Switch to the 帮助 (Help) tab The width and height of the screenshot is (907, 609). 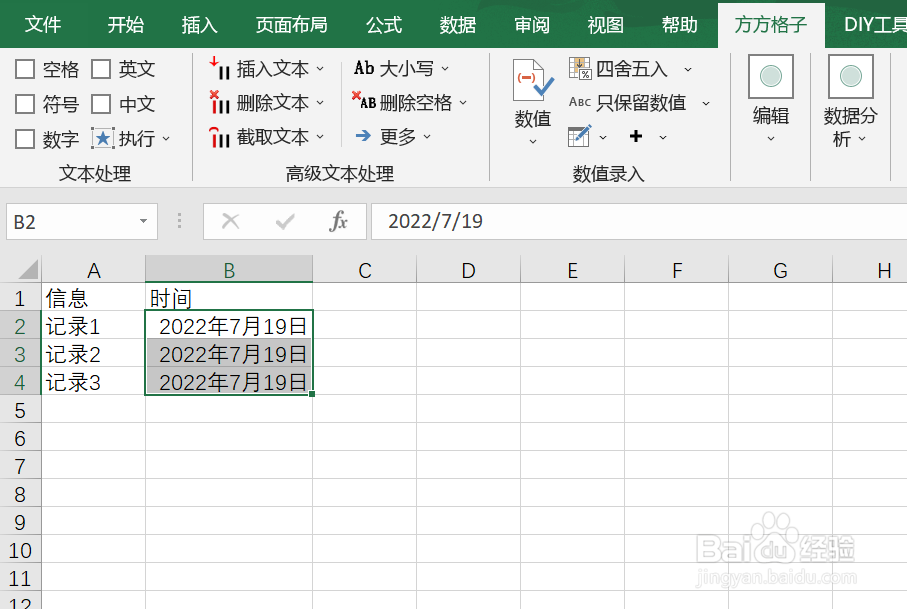pyautogui.click(x=680, y=24)
